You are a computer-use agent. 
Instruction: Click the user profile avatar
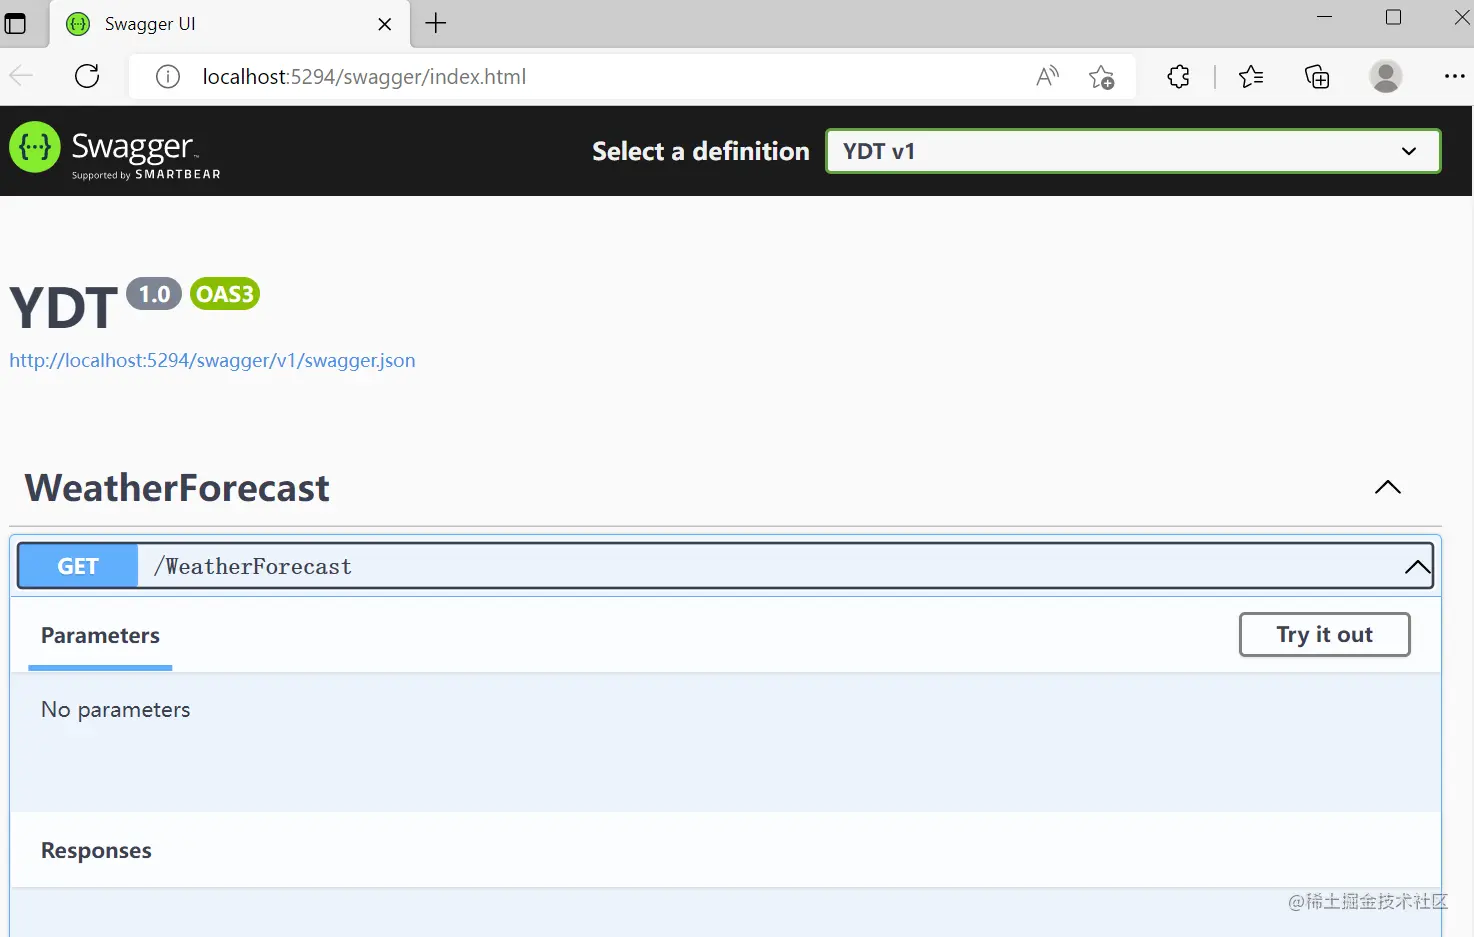point(1385,76)
